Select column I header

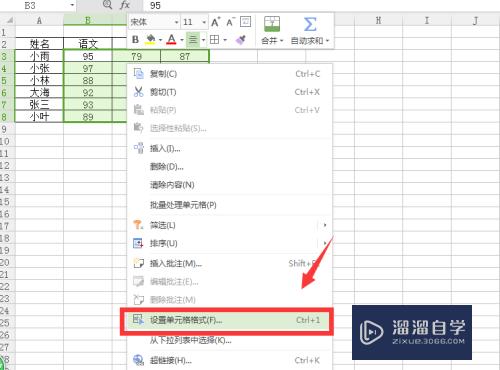(427, 20)
